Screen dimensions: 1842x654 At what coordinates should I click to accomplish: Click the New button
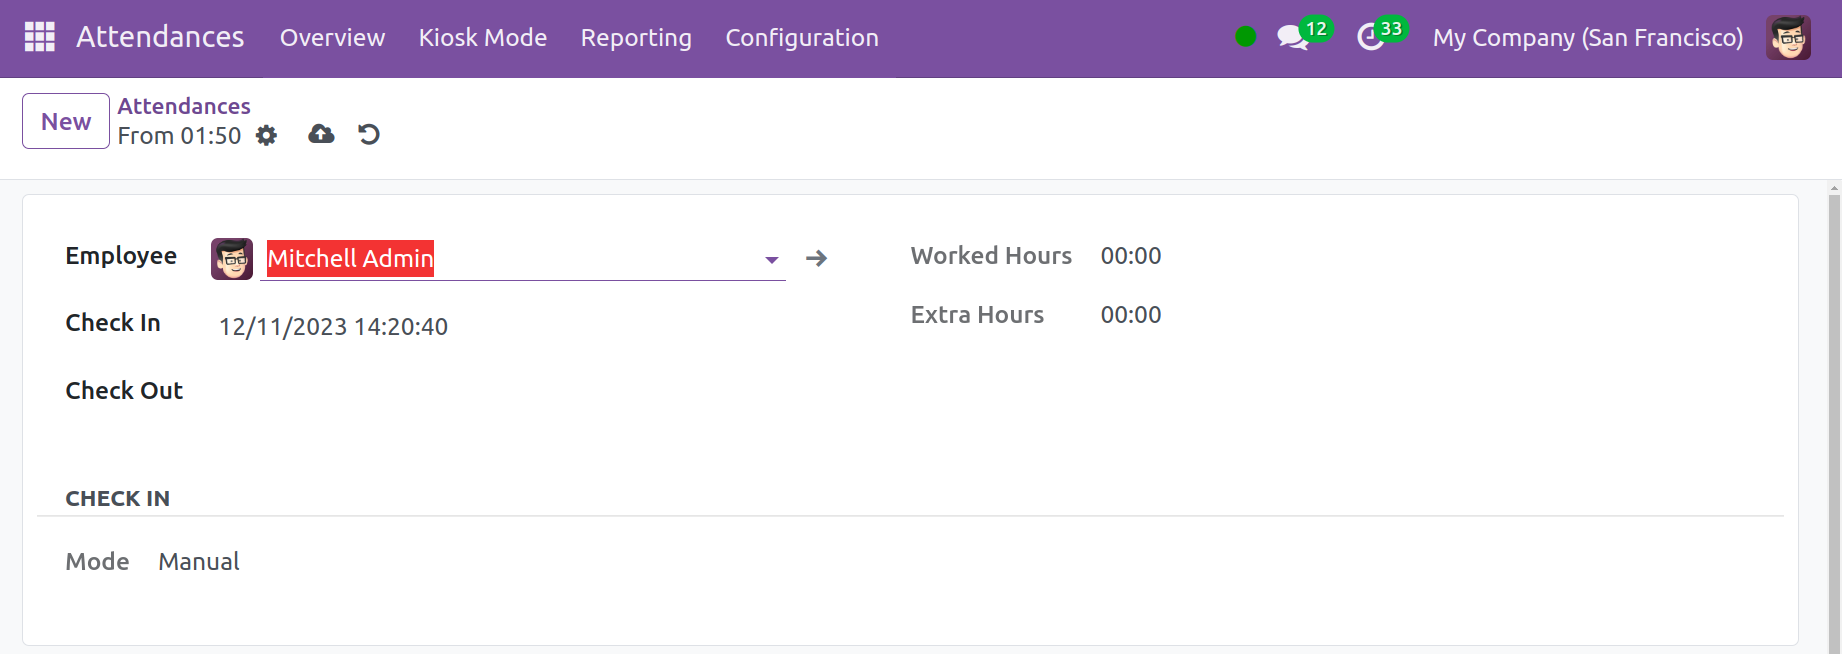point(66,121)
